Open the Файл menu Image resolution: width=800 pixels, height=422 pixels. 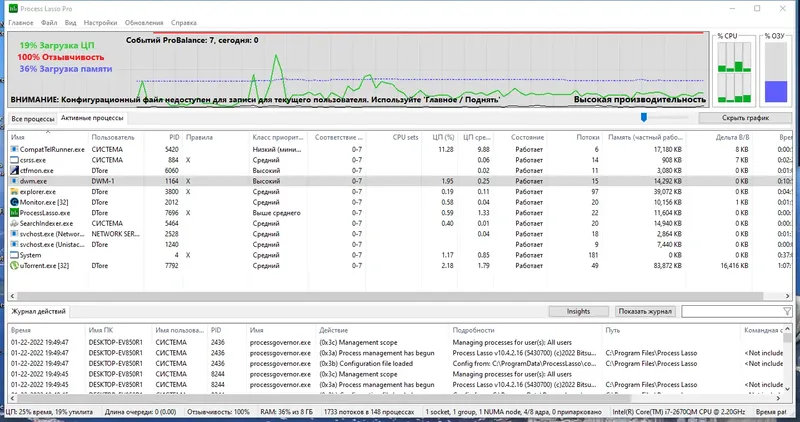pyautogui.click(x=49, y=22)
